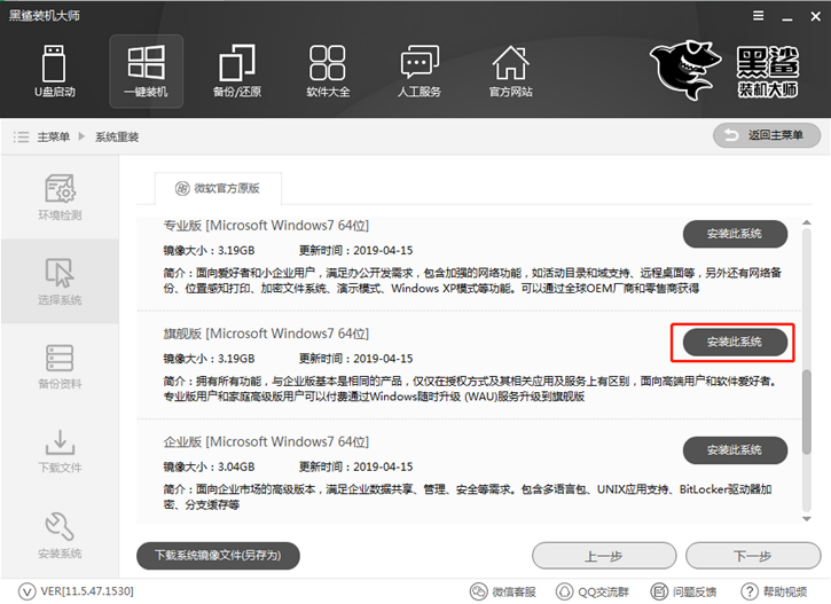Install 旗舰版 Windows7 64位 system
The width and height of the screenshot is (831, 604).
(x=734, y=341)
